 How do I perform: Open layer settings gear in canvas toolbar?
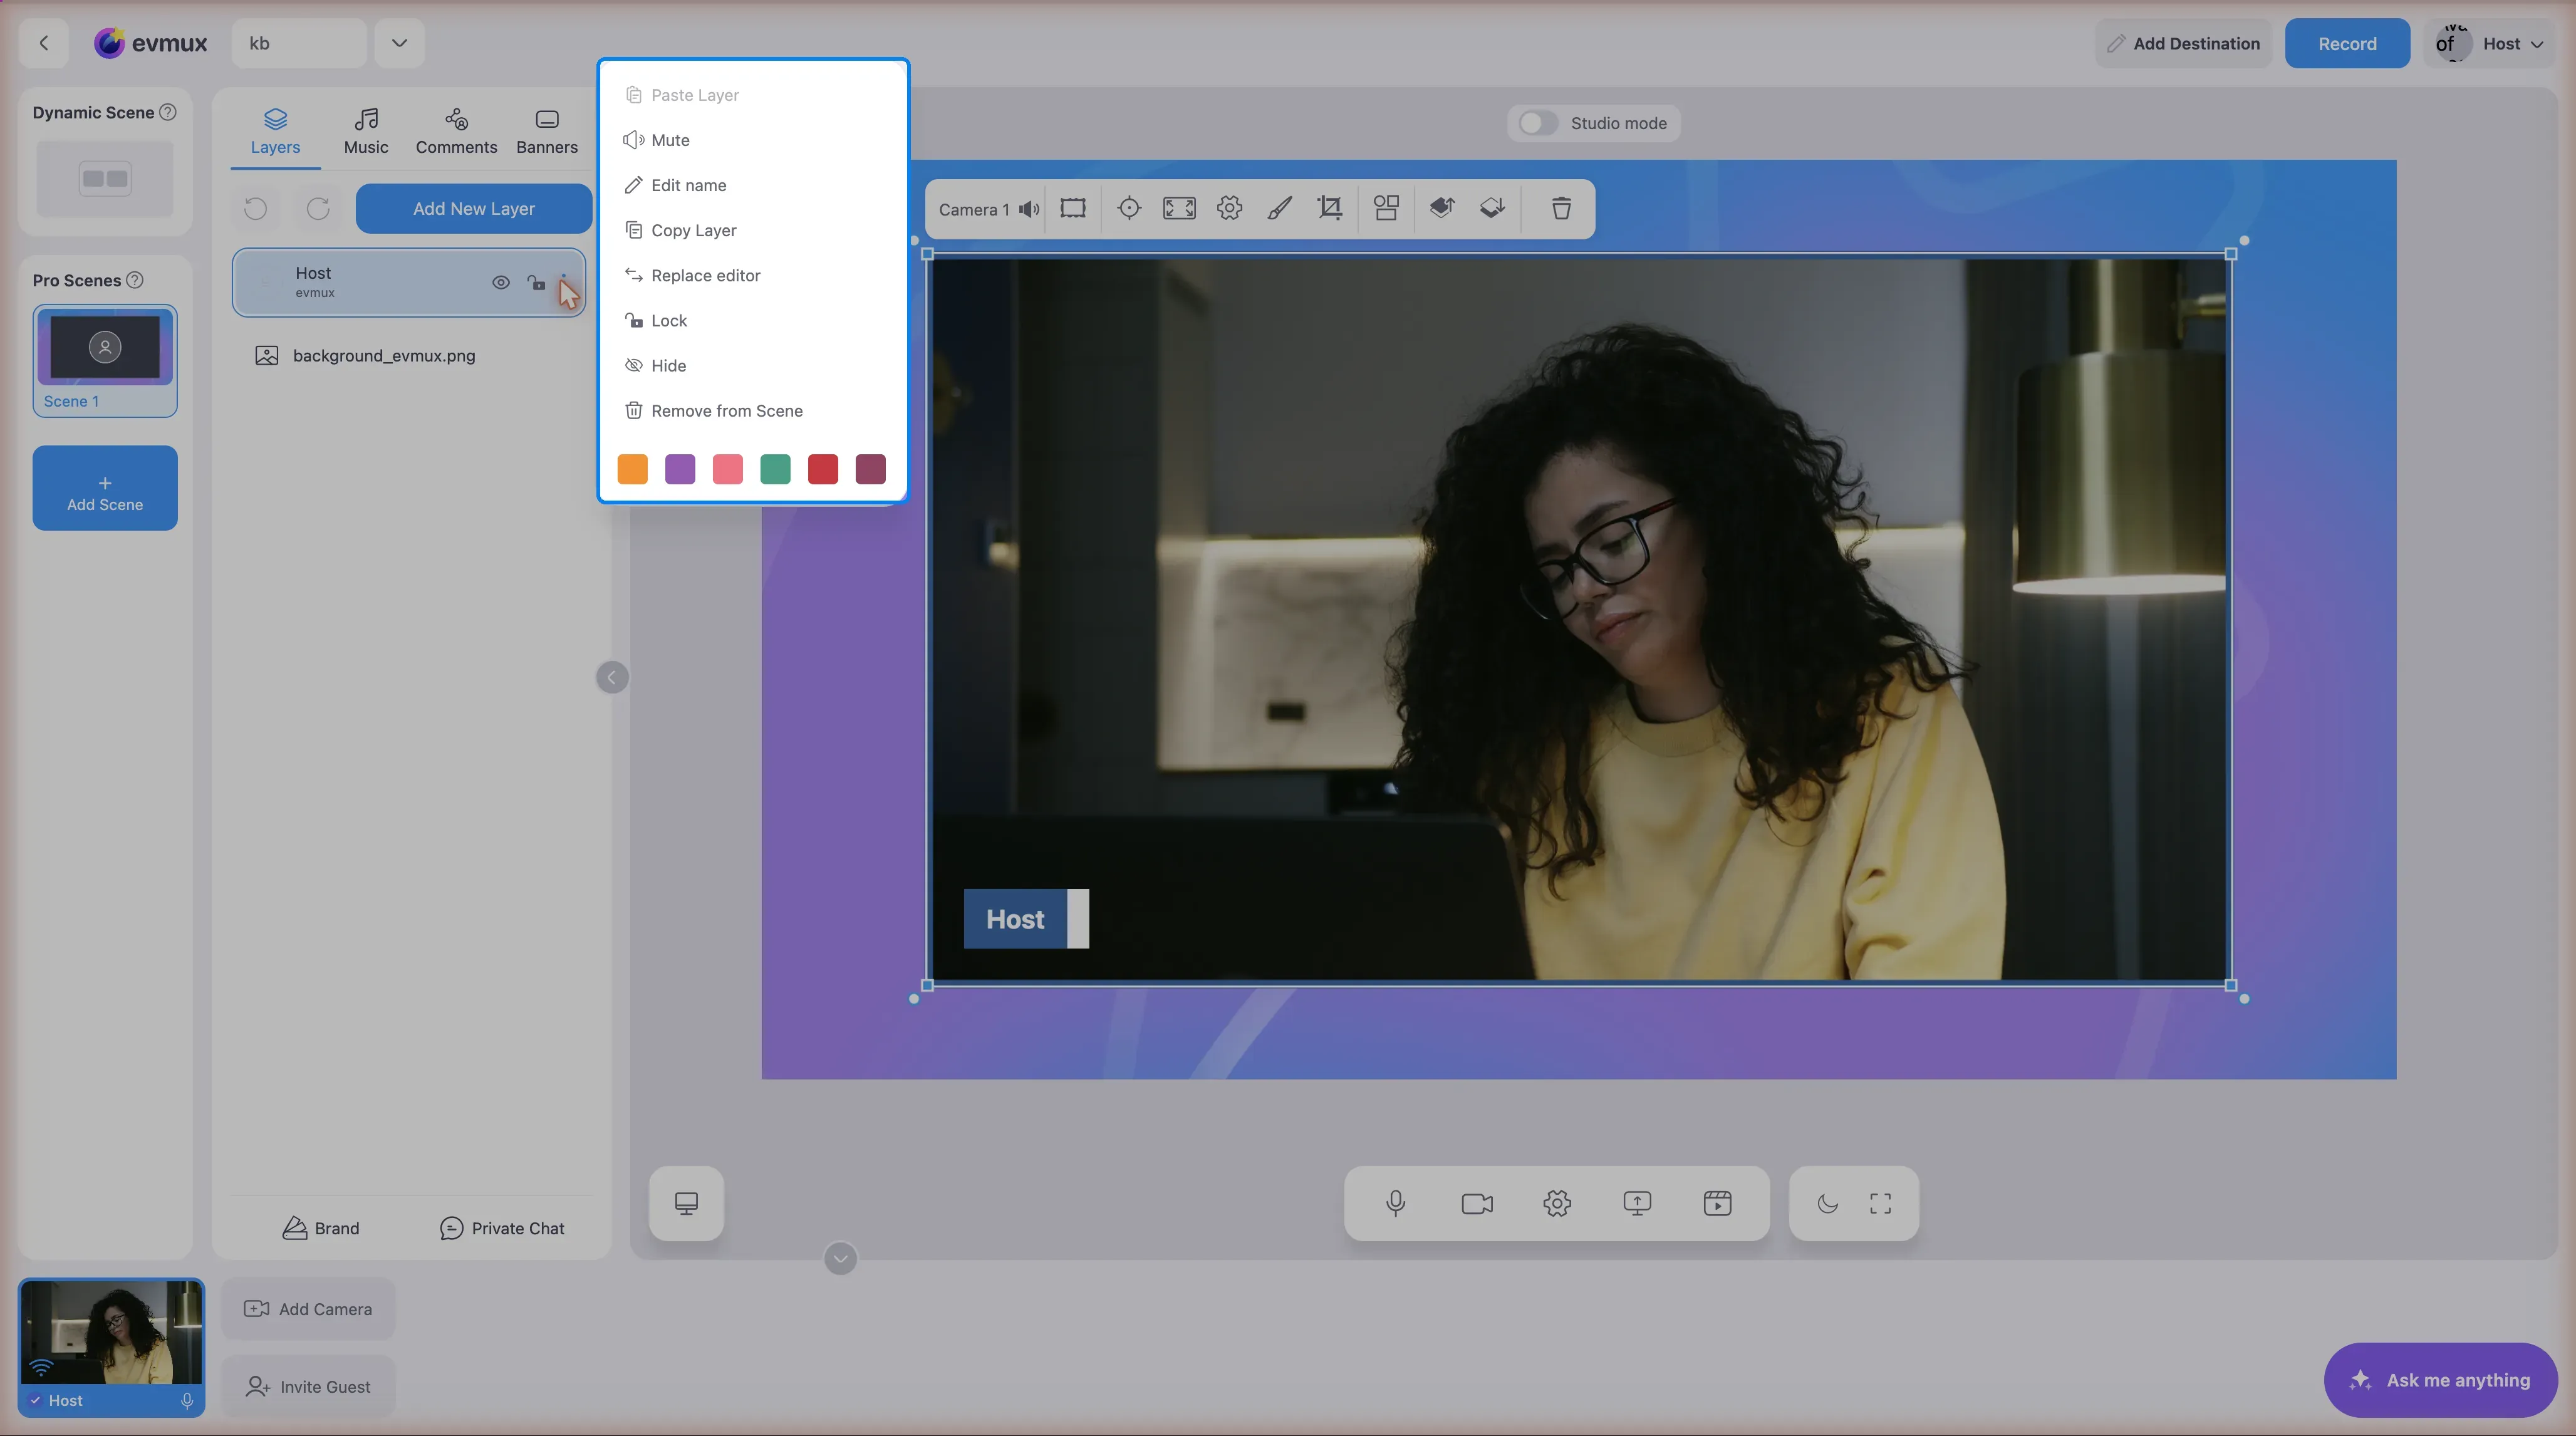[1229, 208]
